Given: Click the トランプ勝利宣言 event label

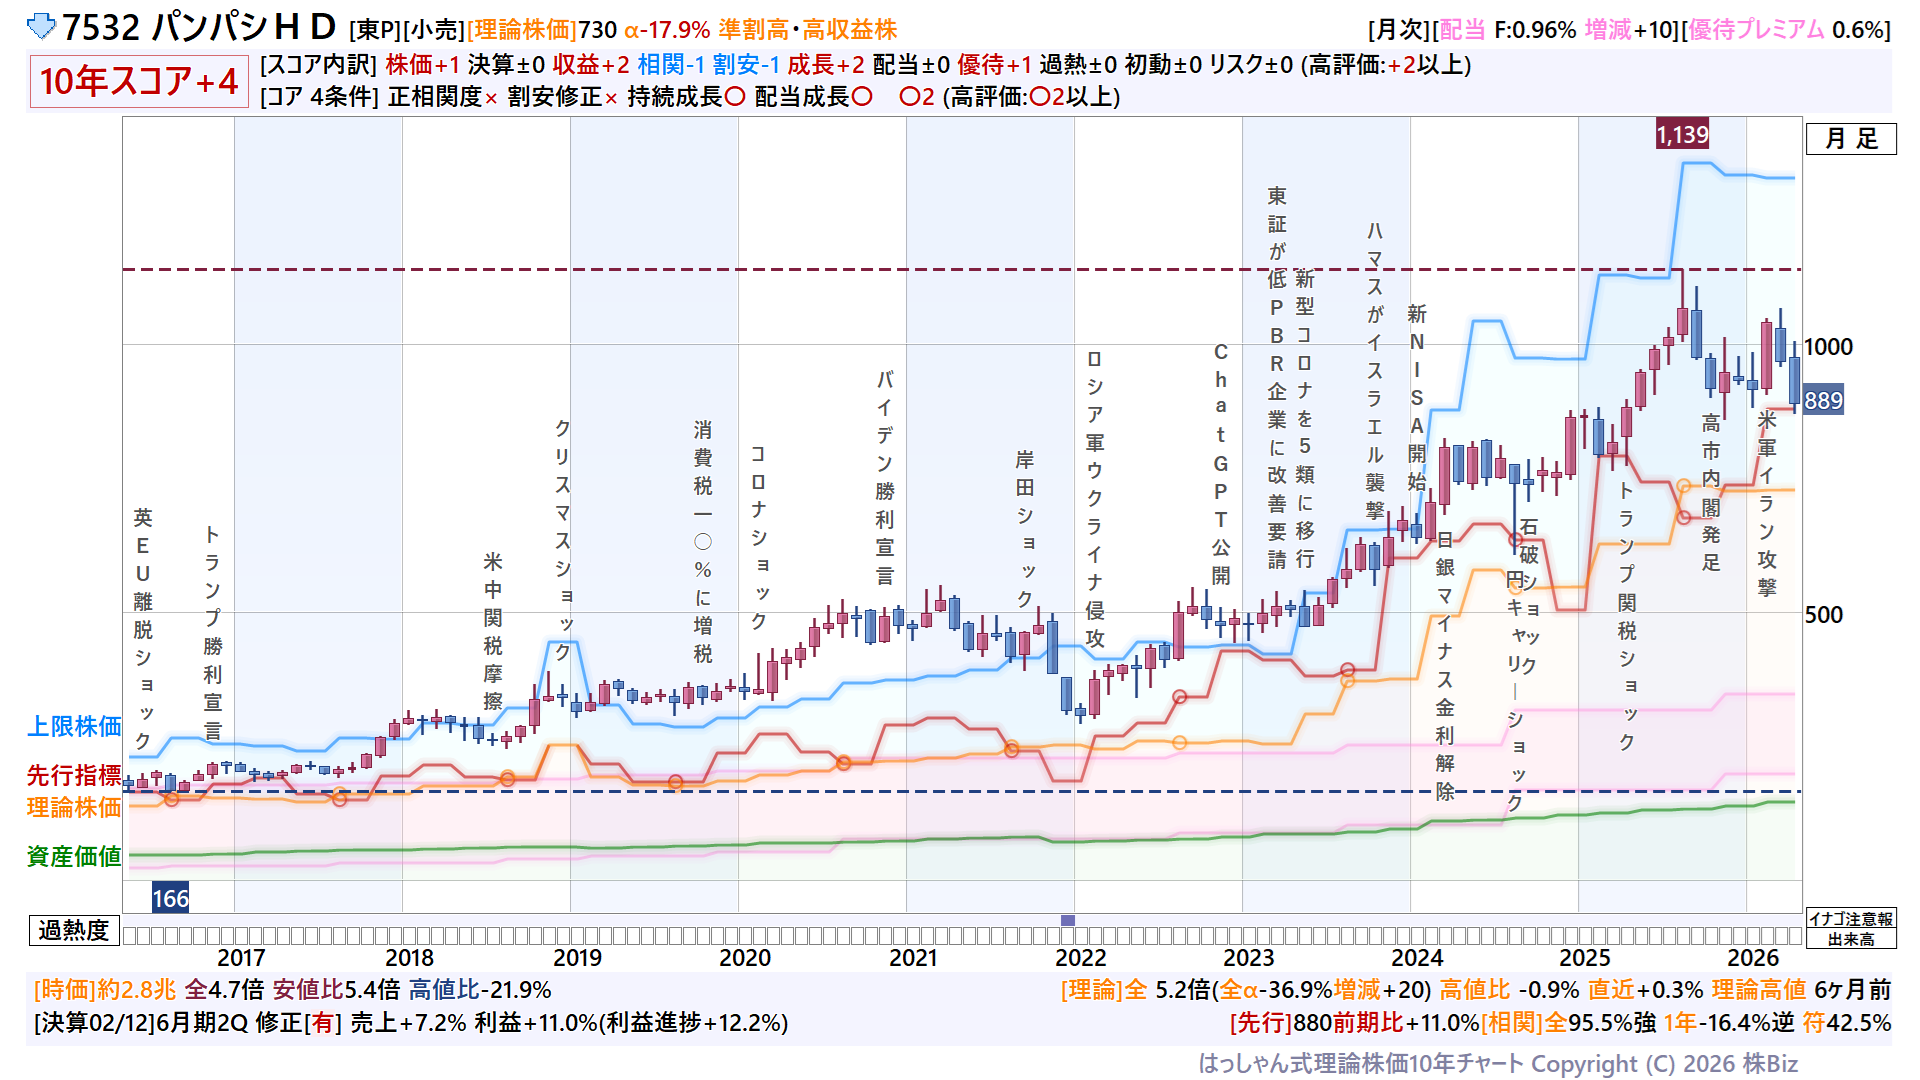Looking at the screenshot, I should tap(212, 633).
